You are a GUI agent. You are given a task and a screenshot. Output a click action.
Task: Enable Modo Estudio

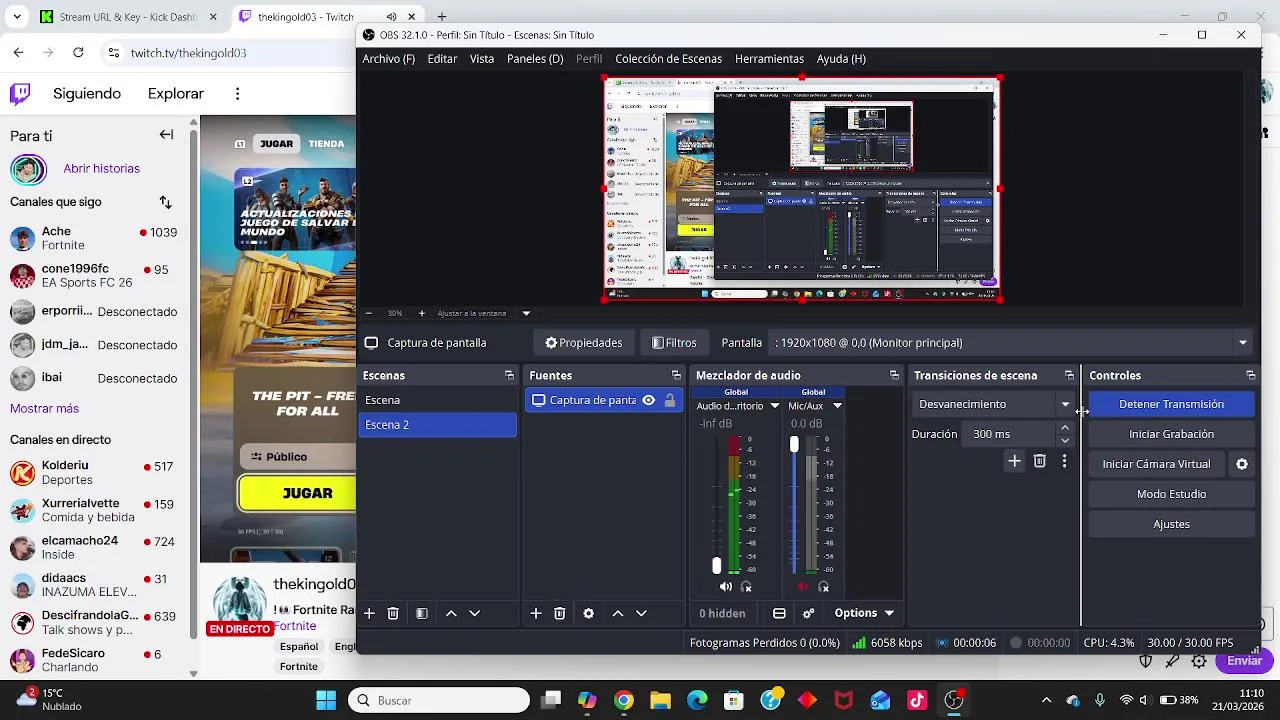click(x=1172, y=494)
